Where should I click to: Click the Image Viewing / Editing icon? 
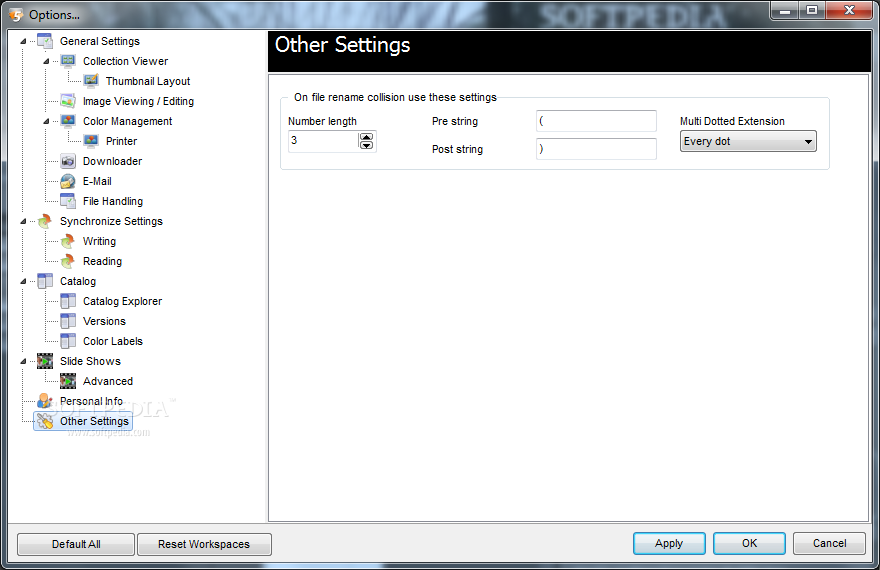[68, 101]
